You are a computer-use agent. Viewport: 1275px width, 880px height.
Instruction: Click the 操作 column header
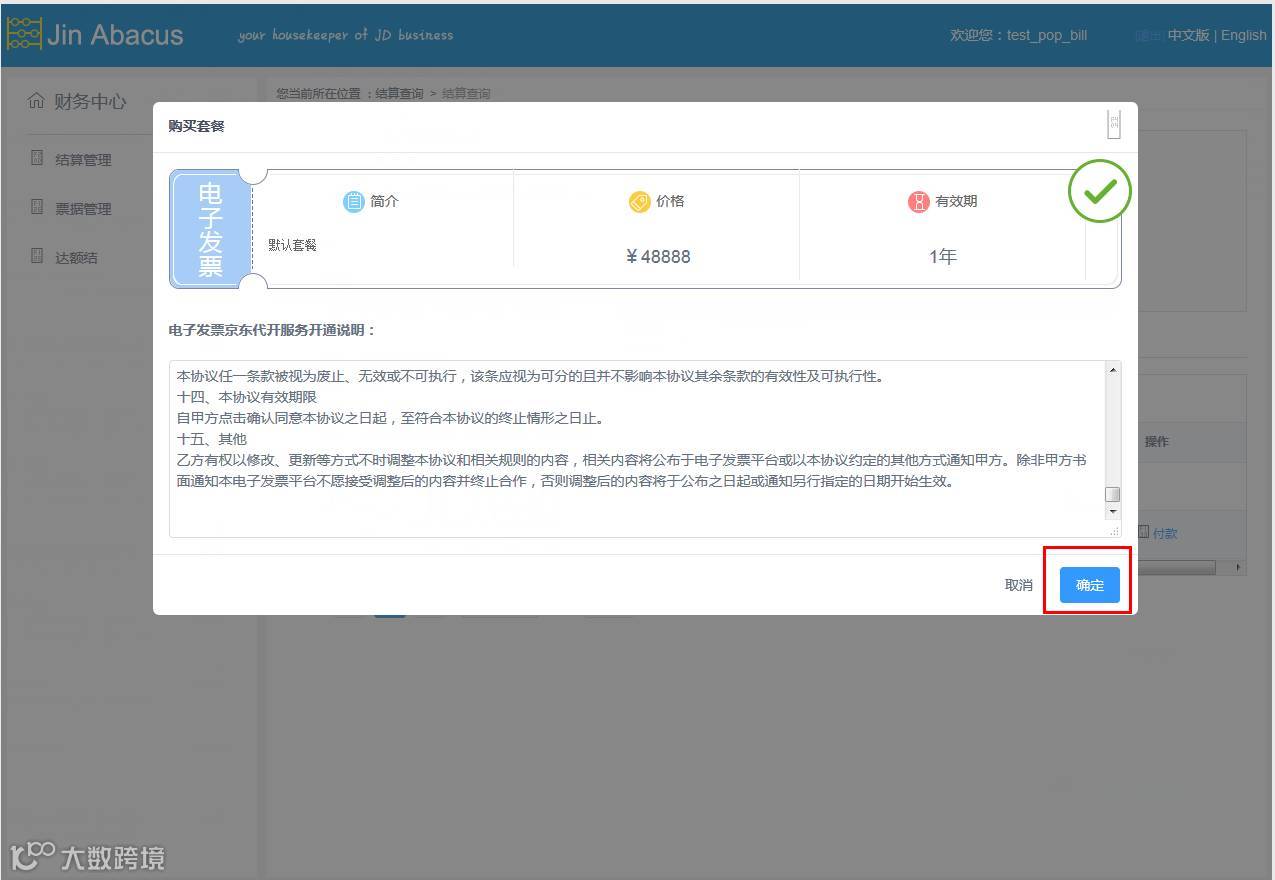click(1157, 442)
